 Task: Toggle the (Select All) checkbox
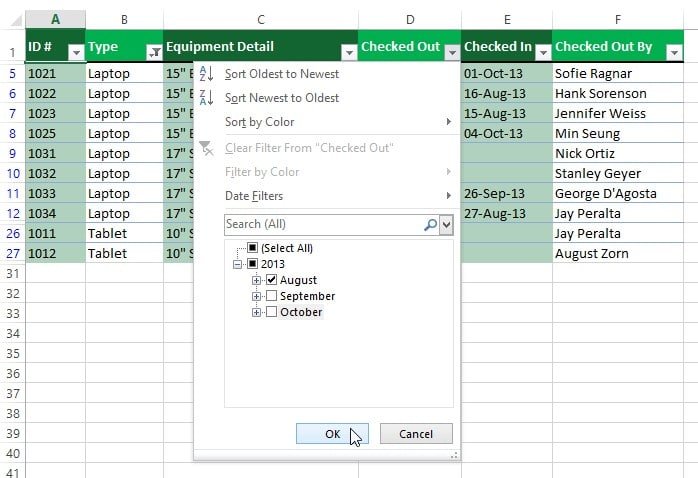pyautogui.click(x=252, y=247)
